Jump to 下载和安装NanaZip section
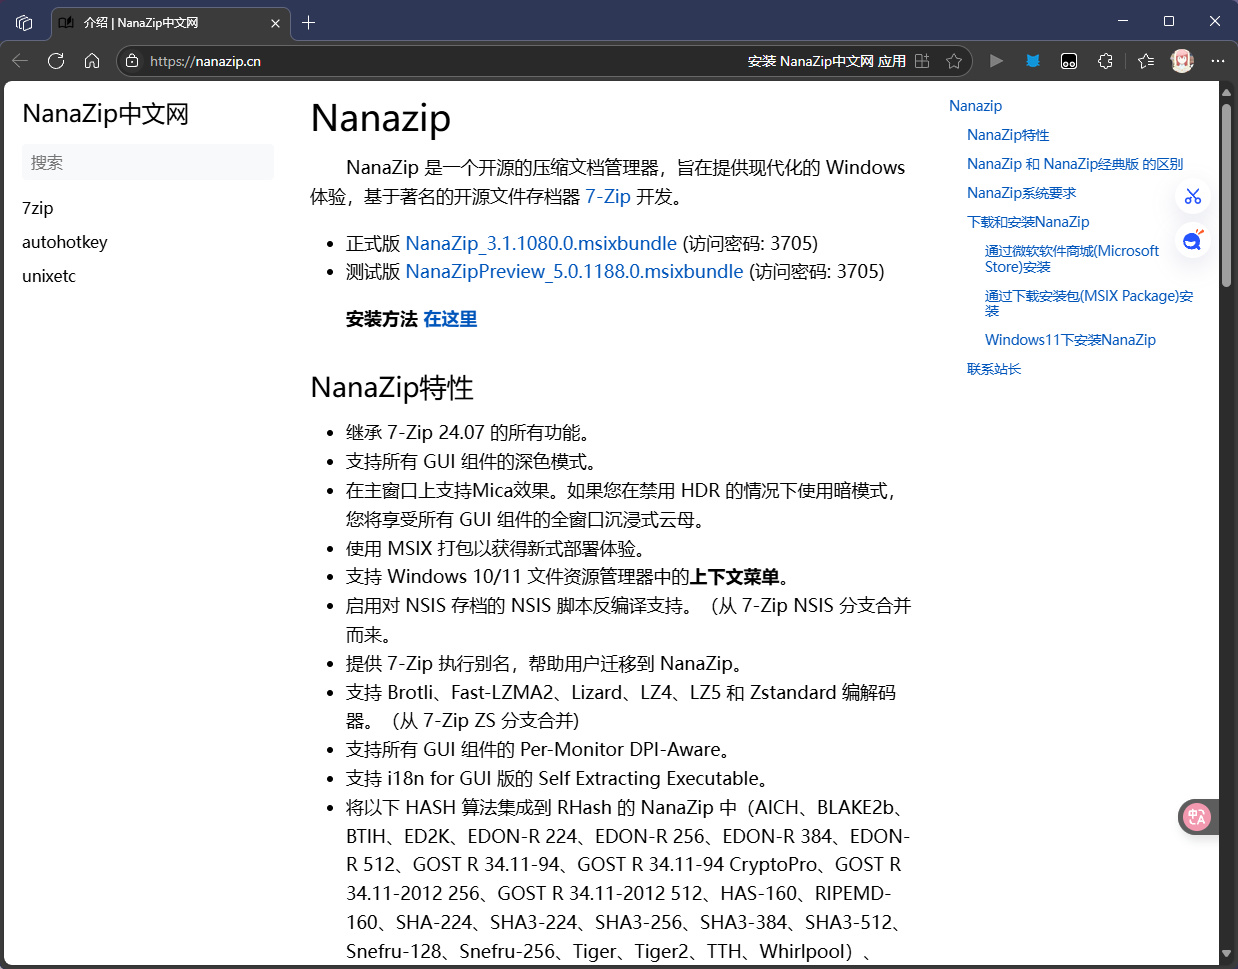 pyautogui.click(x=1028, y=222)
